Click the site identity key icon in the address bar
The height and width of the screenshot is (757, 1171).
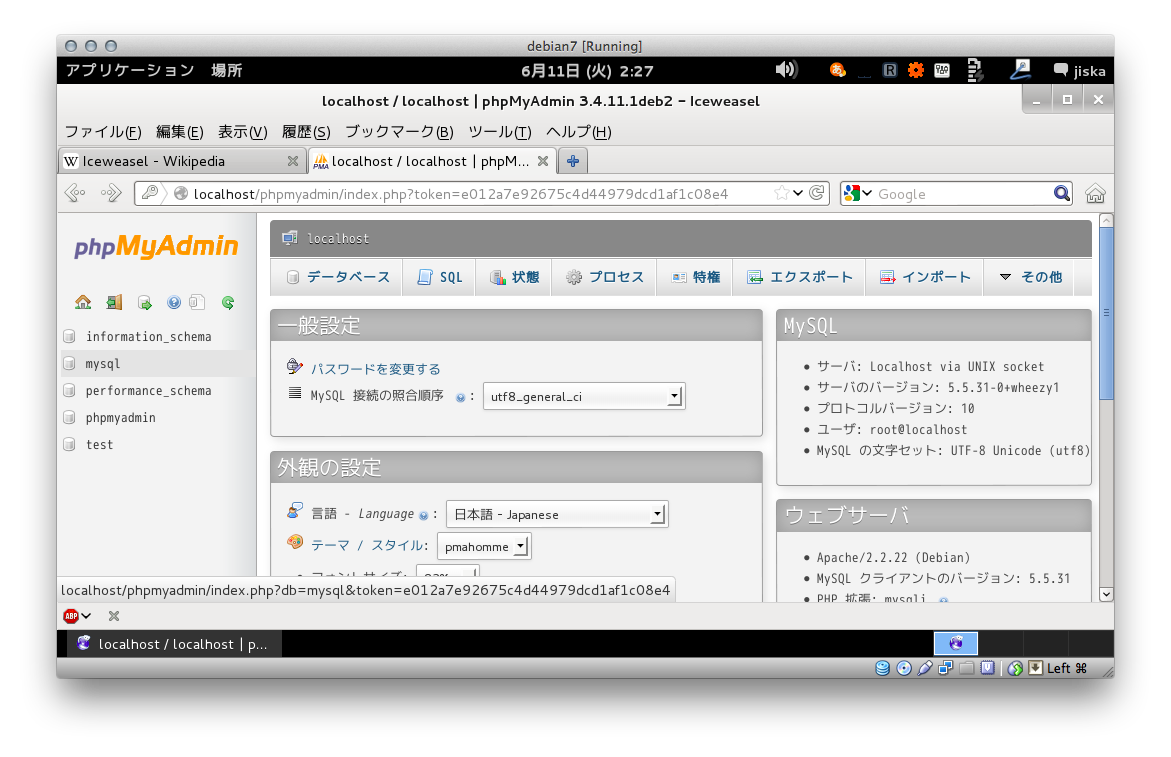pos(150,193)
